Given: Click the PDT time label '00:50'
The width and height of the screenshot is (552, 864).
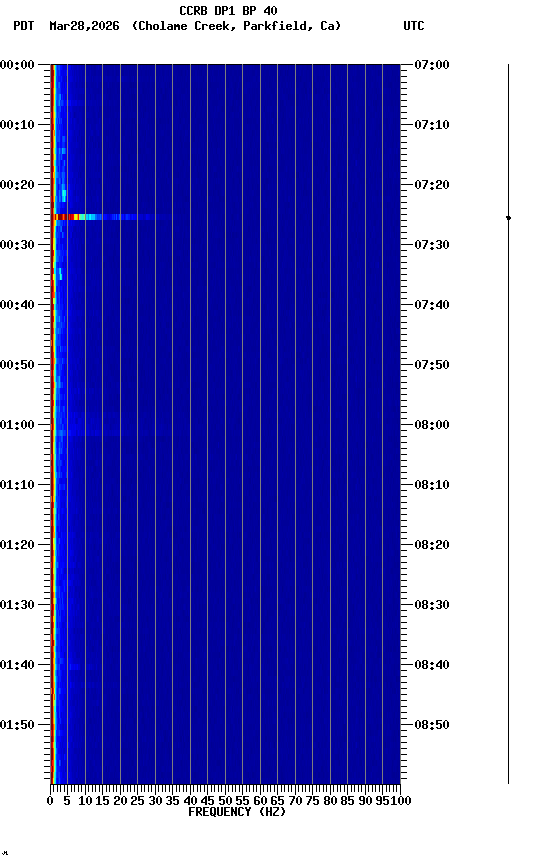Looking at the screenshot, I should (x=17, y=365).
